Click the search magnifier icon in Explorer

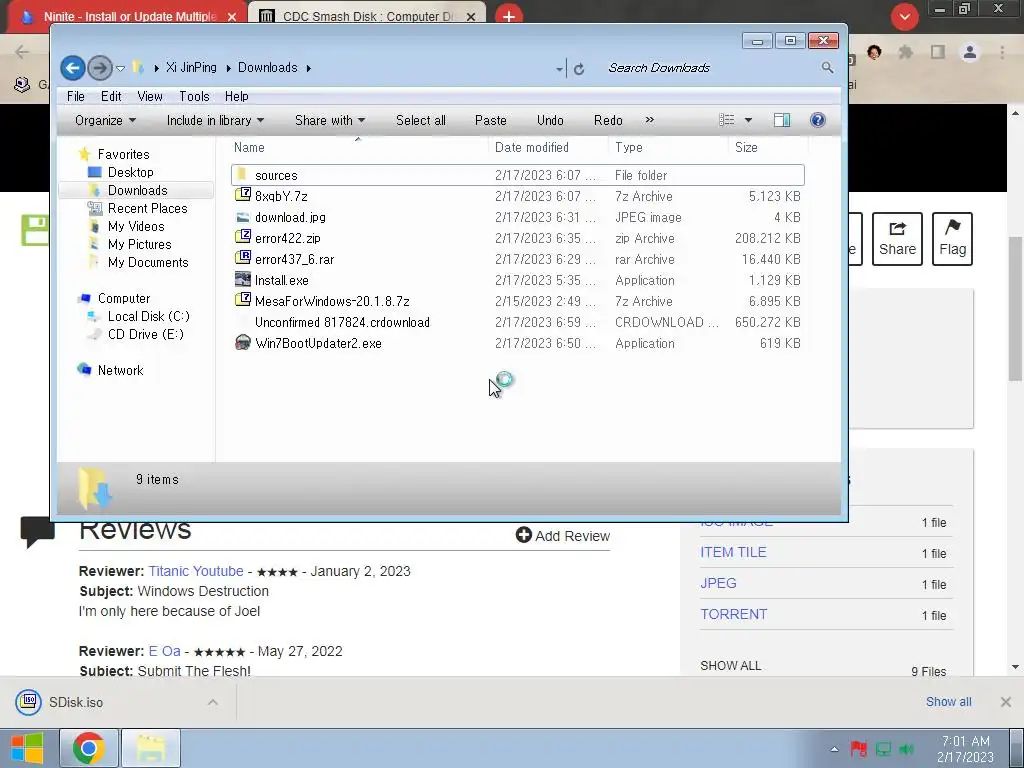(x=827, y=68)
